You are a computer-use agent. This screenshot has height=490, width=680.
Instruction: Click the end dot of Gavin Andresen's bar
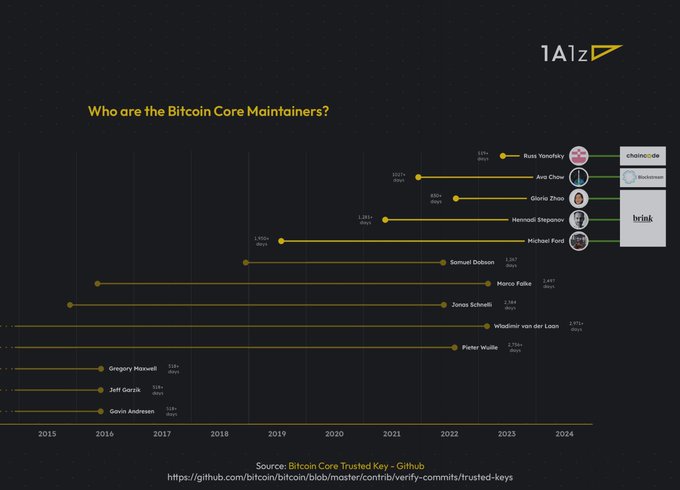tap(101, 411)
